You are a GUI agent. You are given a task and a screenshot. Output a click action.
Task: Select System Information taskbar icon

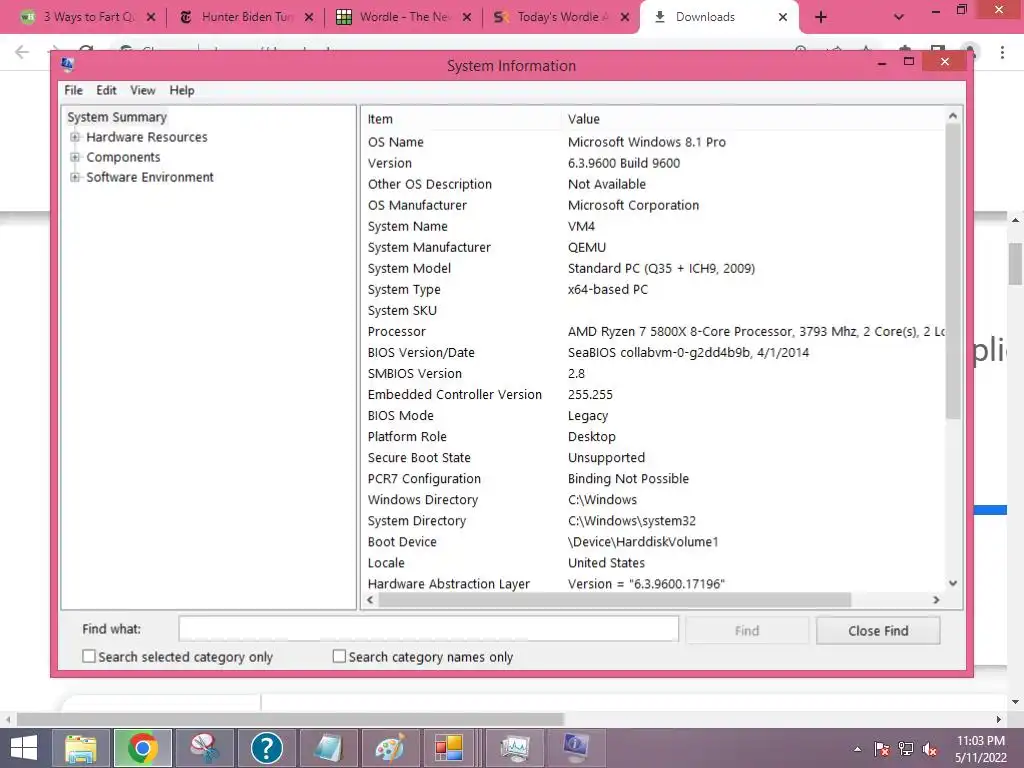click(576, 748)
